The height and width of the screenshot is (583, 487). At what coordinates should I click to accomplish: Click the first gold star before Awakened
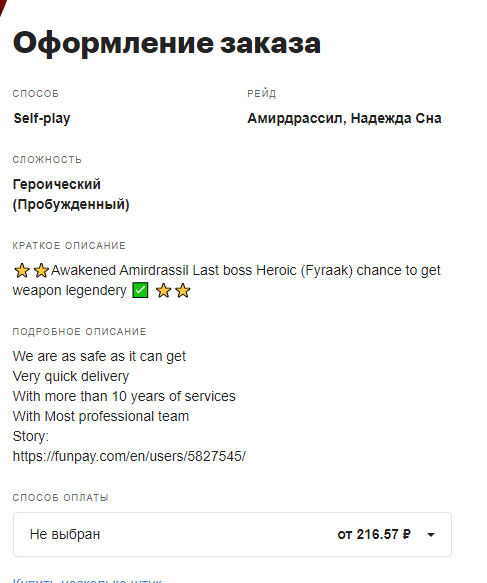22,271
